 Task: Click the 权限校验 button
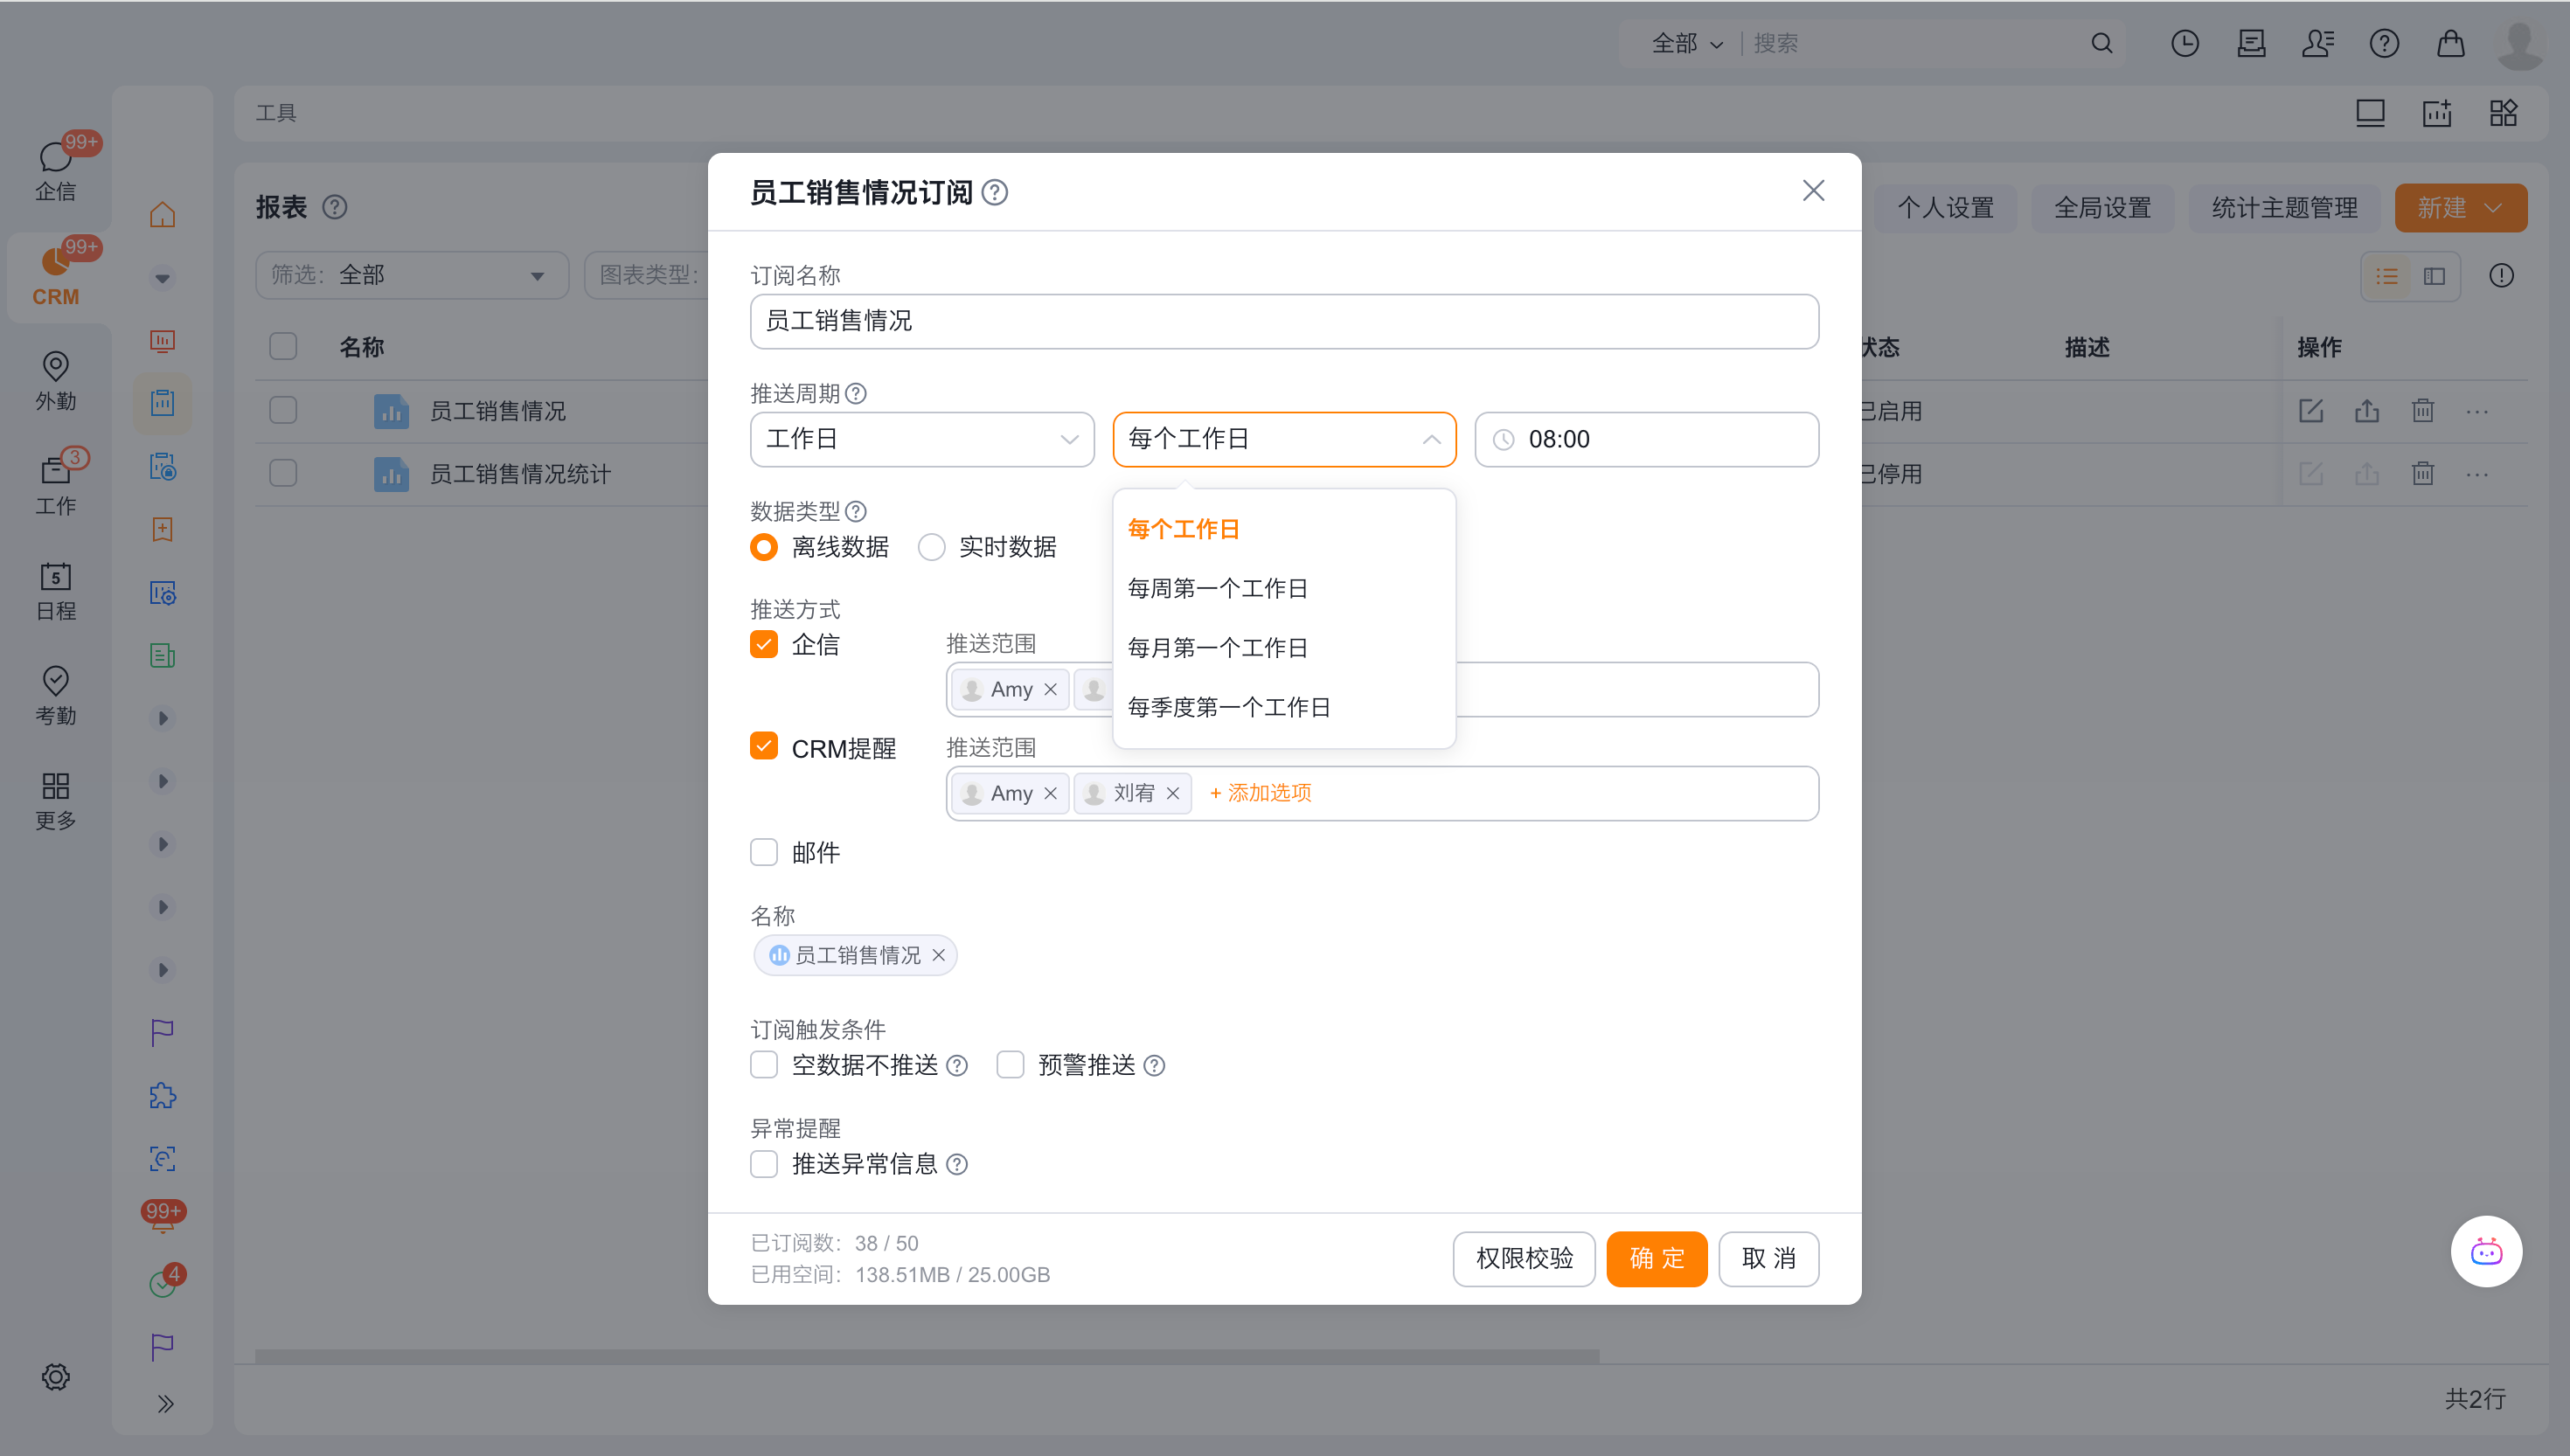point(1523,1258)
